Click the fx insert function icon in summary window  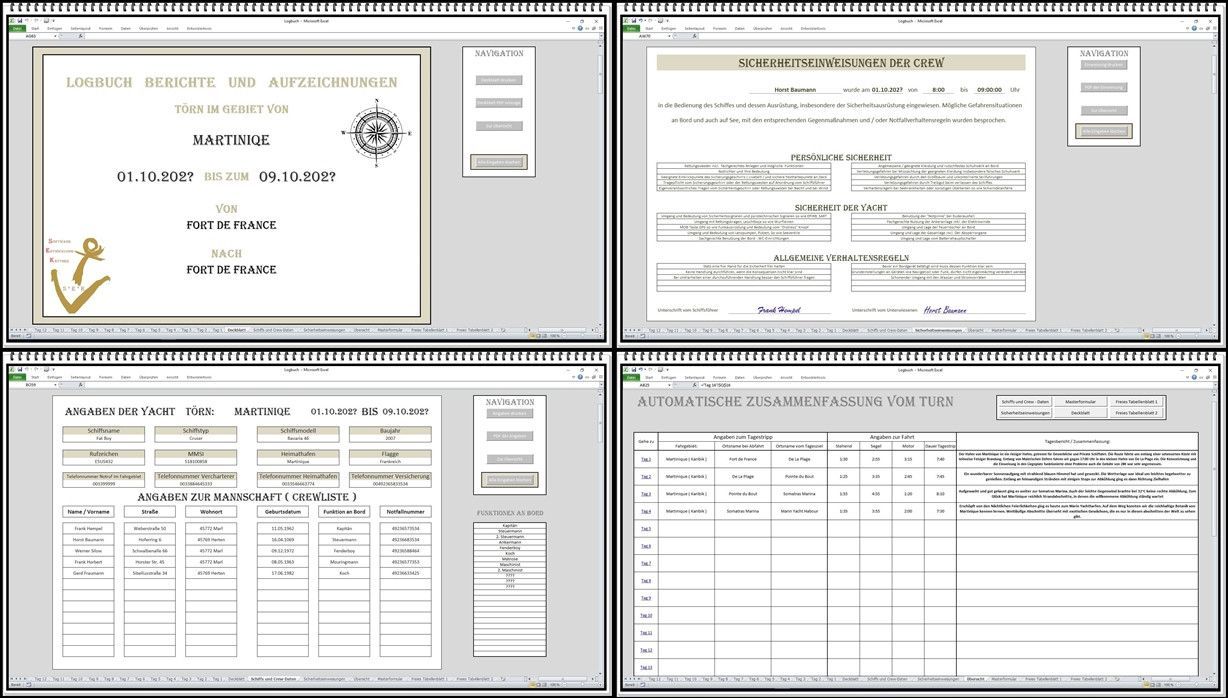coord(692,384)
